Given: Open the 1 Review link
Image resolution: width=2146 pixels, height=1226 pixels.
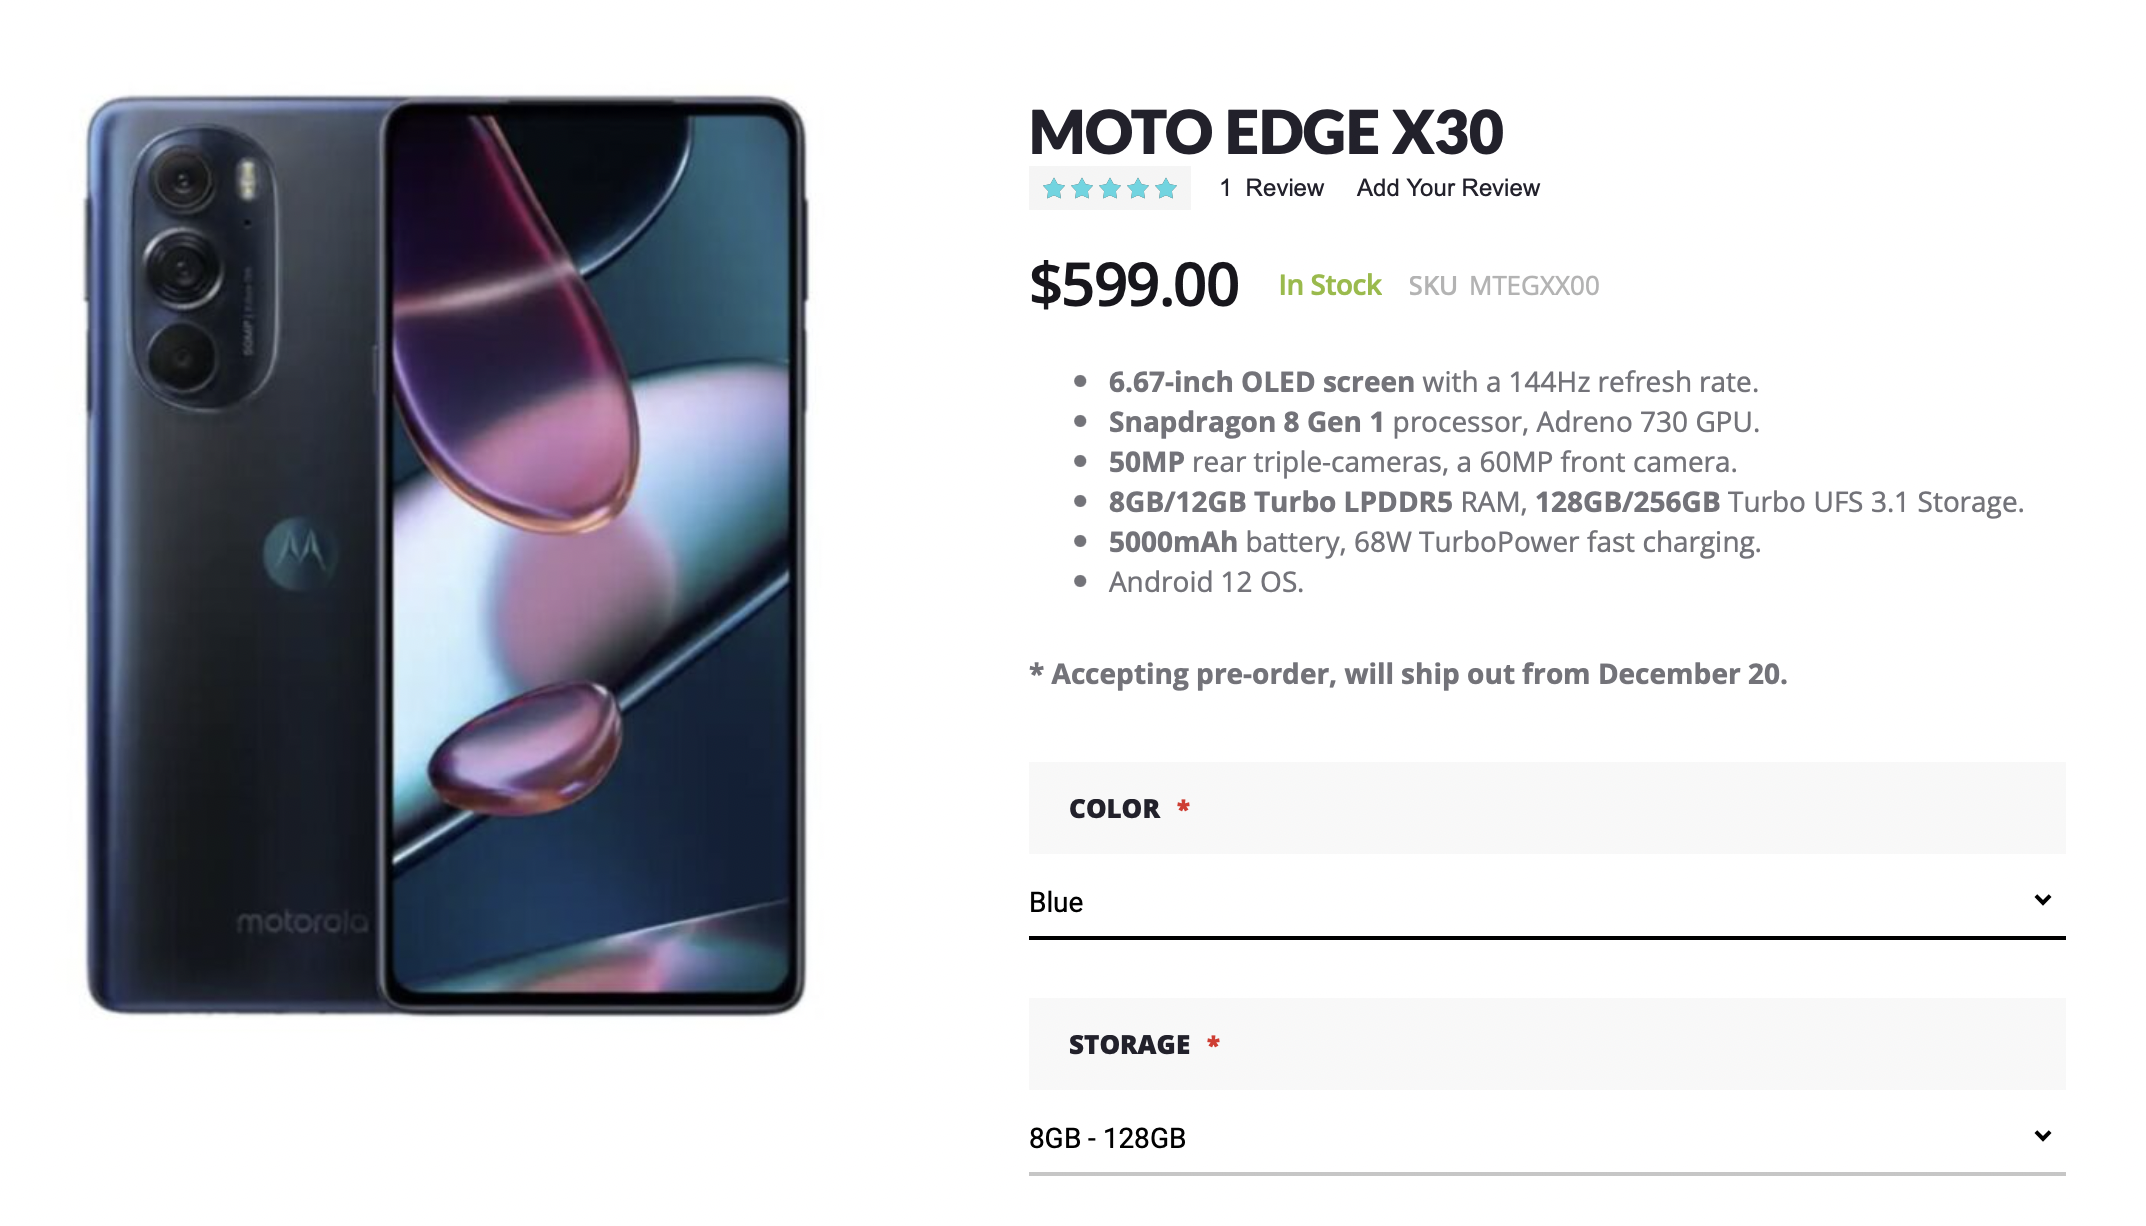Looking at the screenshot, I should pos(1271,188).
